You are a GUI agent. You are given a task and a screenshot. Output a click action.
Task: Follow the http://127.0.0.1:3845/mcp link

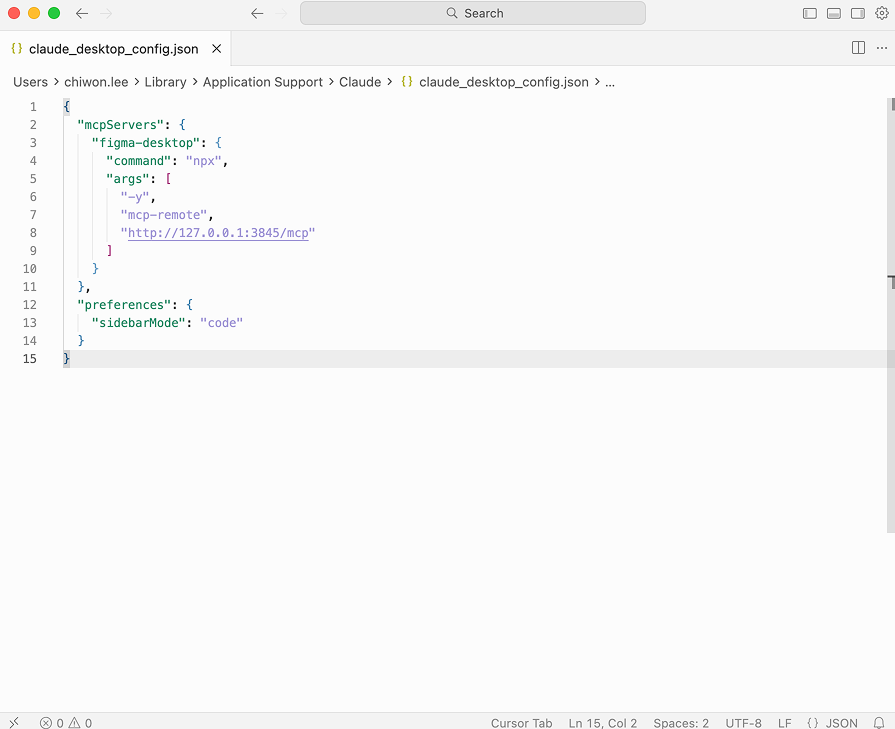coord(218,232)
